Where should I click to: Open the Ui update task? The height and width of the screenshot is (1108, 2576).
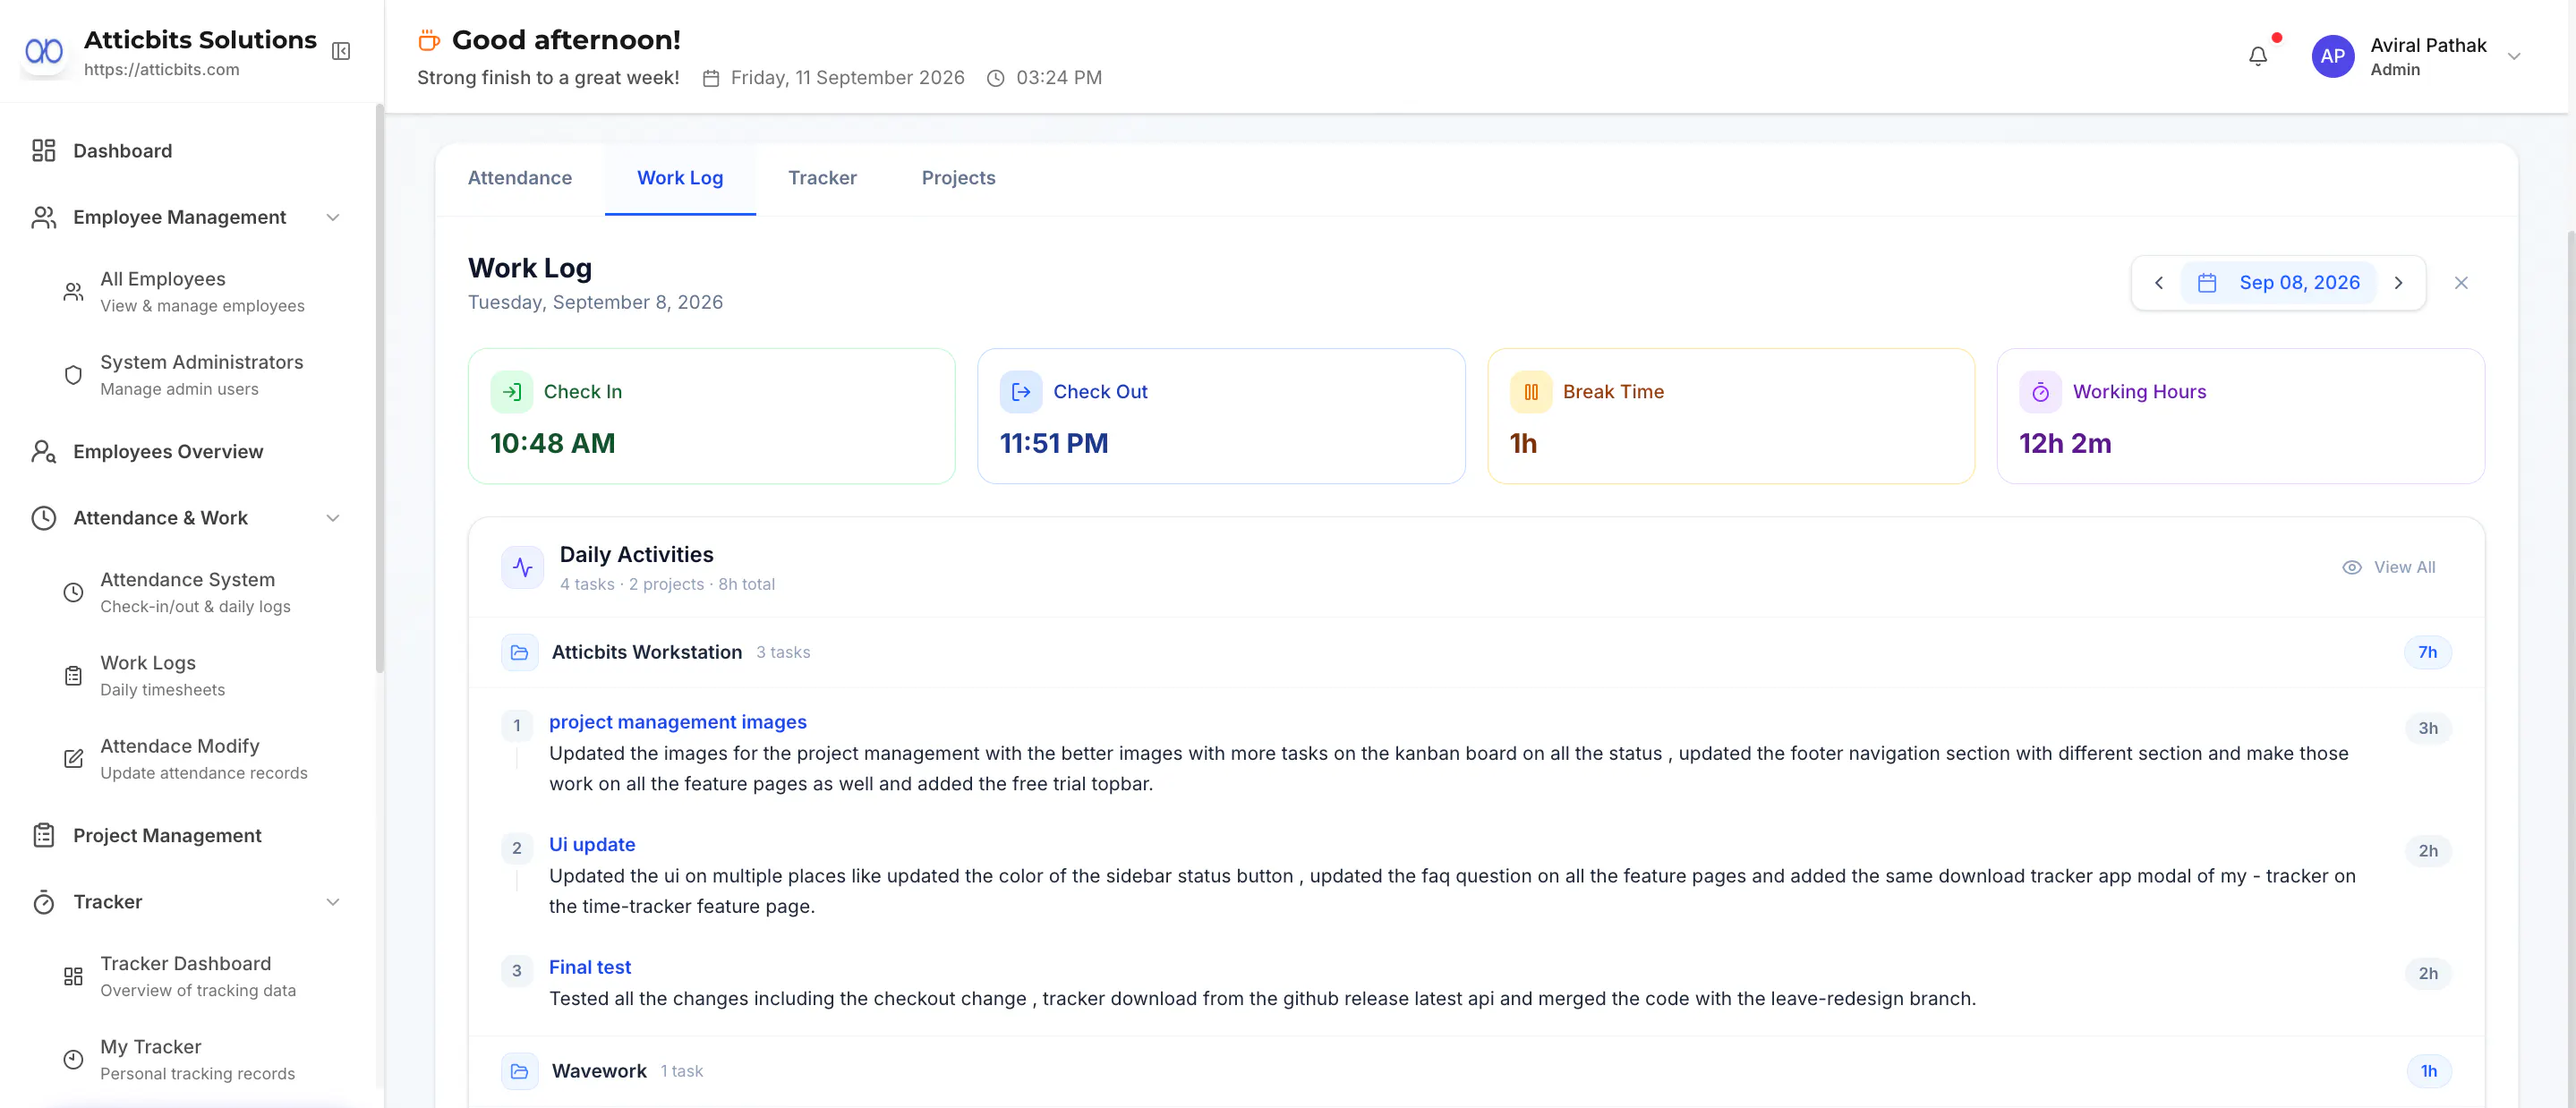pos(592,845)
